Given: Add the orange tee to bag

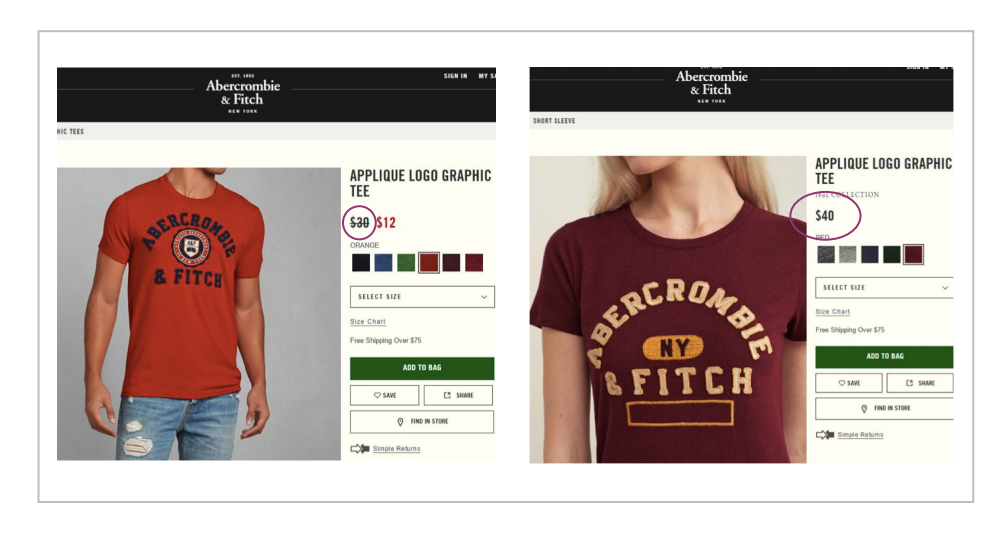Looking at the screenshot, I should point(422,368).
